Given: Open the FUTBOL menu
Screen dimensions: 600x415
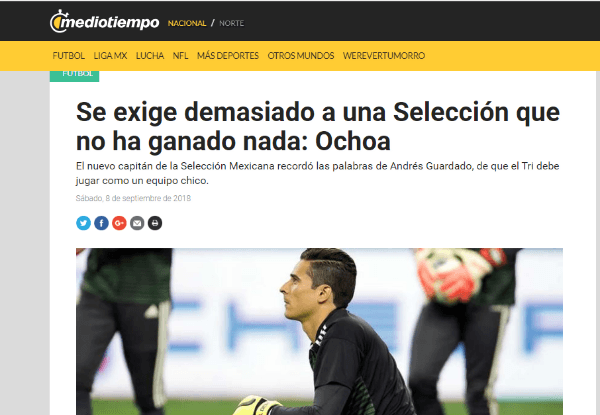Looking at the screenshot, I should pyautogui.click(x=68, y=56).
